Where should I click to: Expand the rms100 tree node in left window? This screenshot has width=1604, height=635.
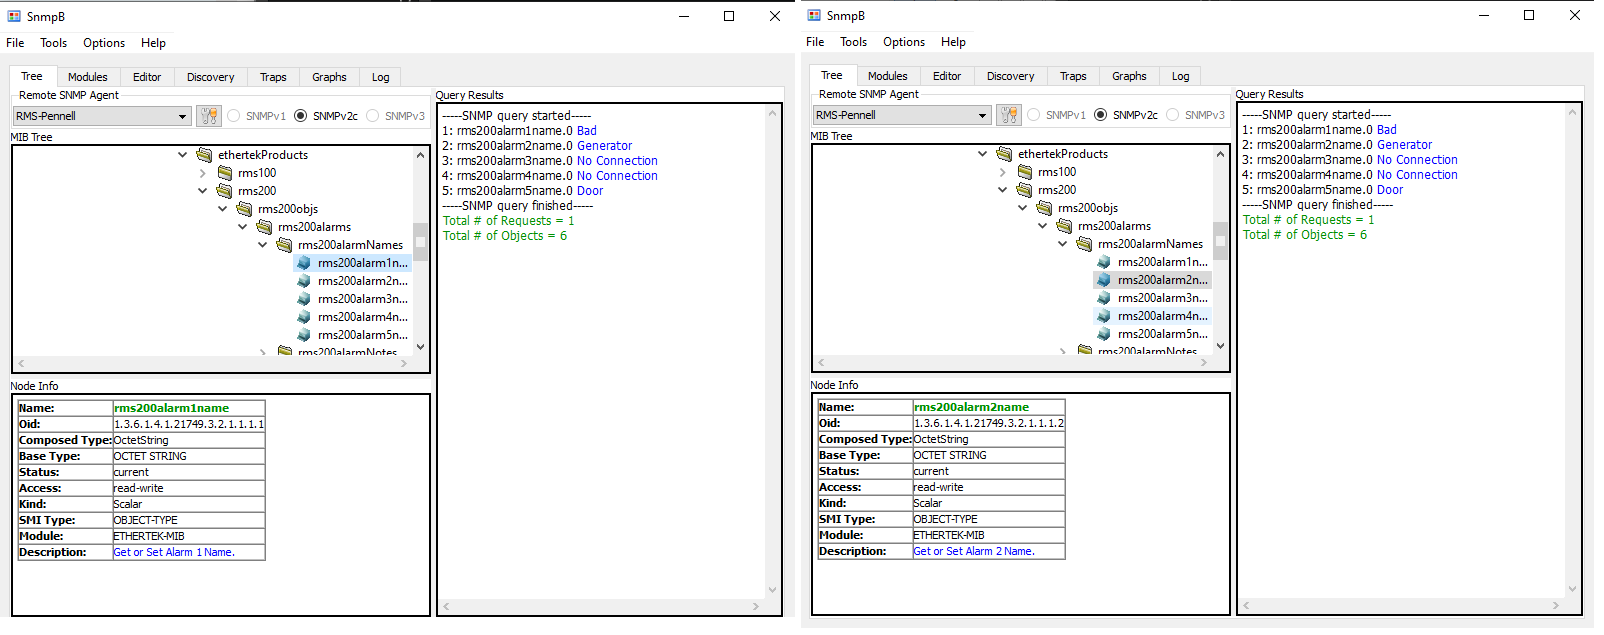[203, 173]
